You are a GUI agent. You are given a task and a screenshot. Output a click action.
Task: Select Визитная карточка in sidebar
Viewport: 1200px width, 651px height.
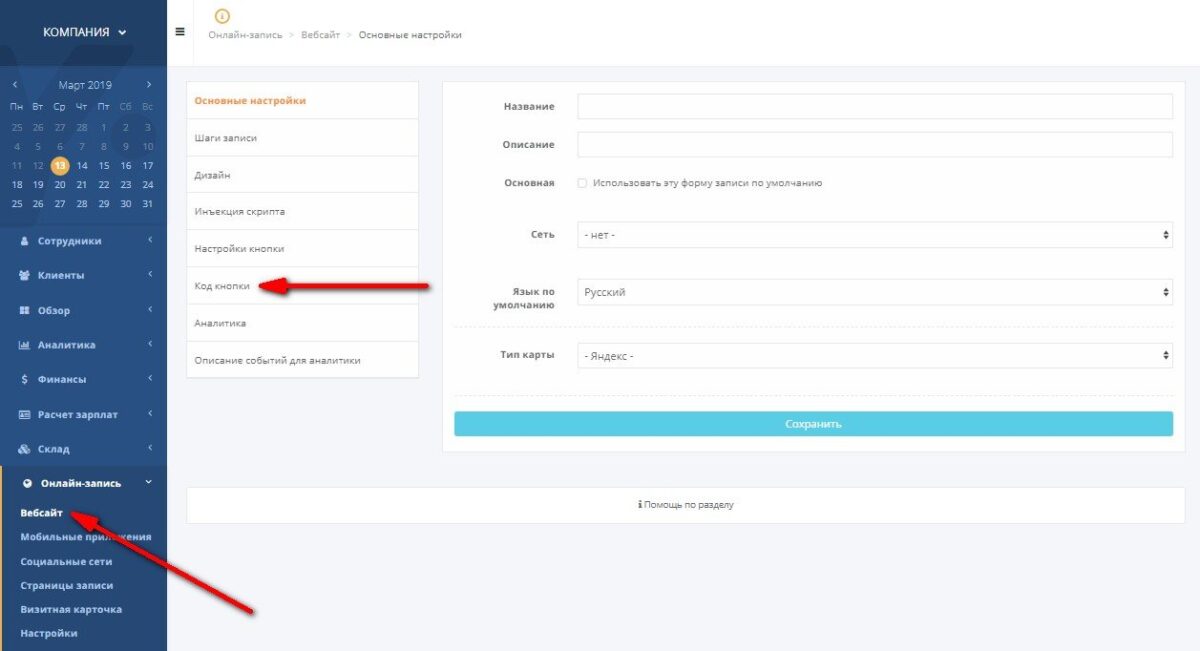(x=71, y=610)
